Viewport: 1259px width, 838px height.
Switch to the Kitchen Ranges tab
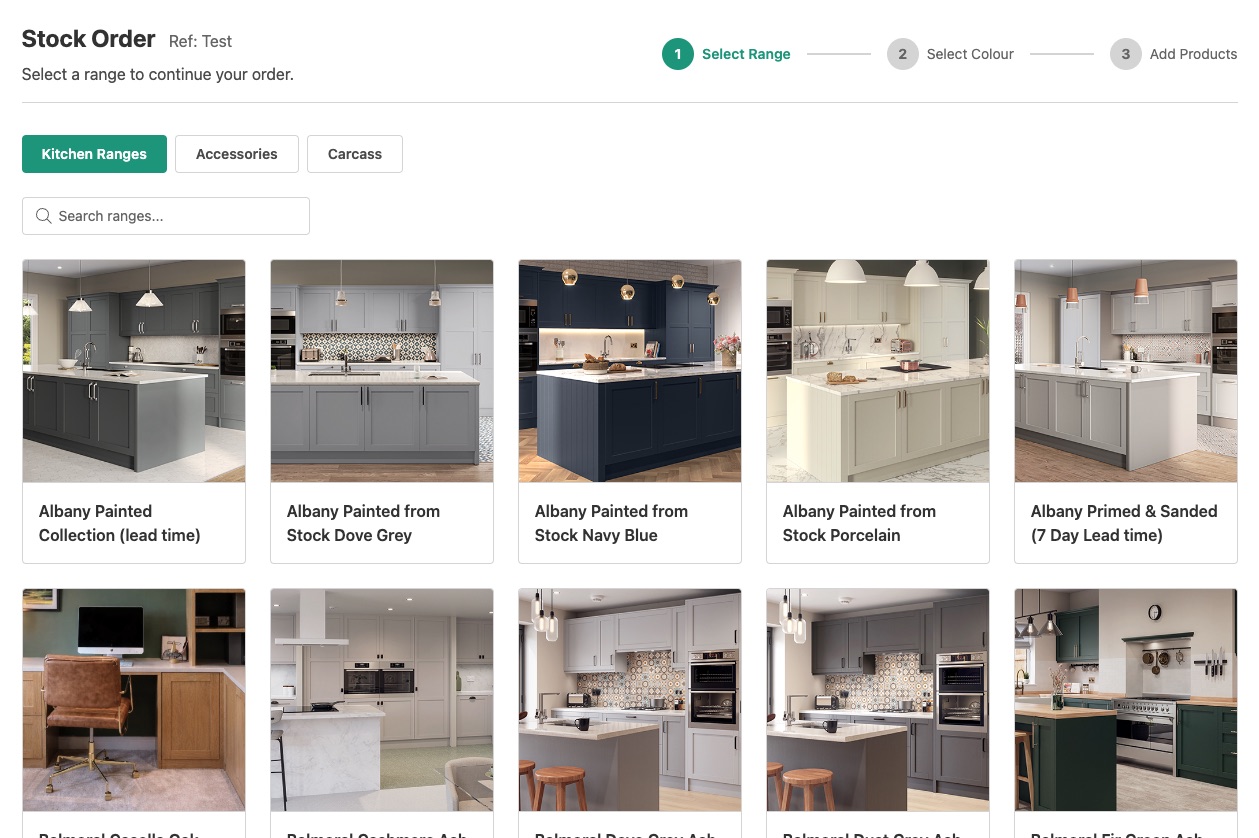[x=94, y=154]
